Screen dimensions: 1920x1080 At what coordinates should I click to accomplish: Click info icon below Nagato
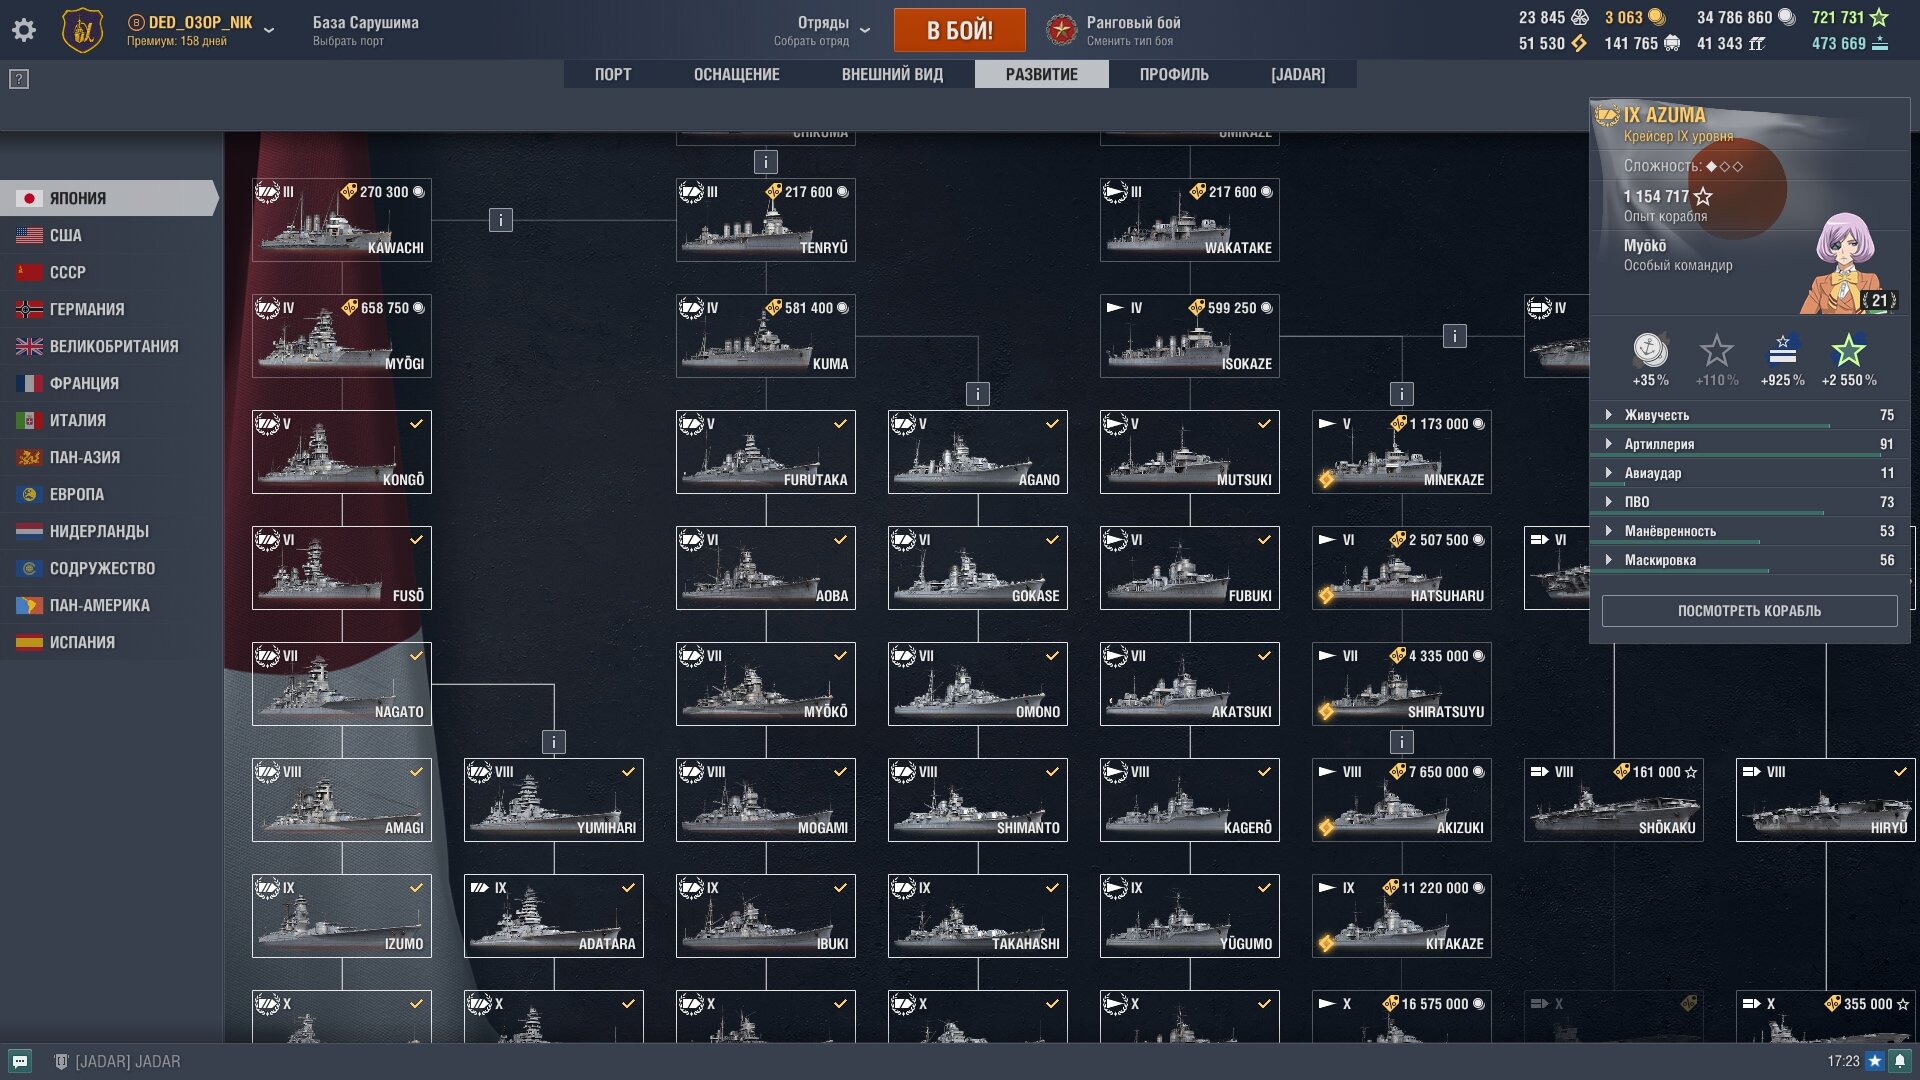click(x=554, y=742)
